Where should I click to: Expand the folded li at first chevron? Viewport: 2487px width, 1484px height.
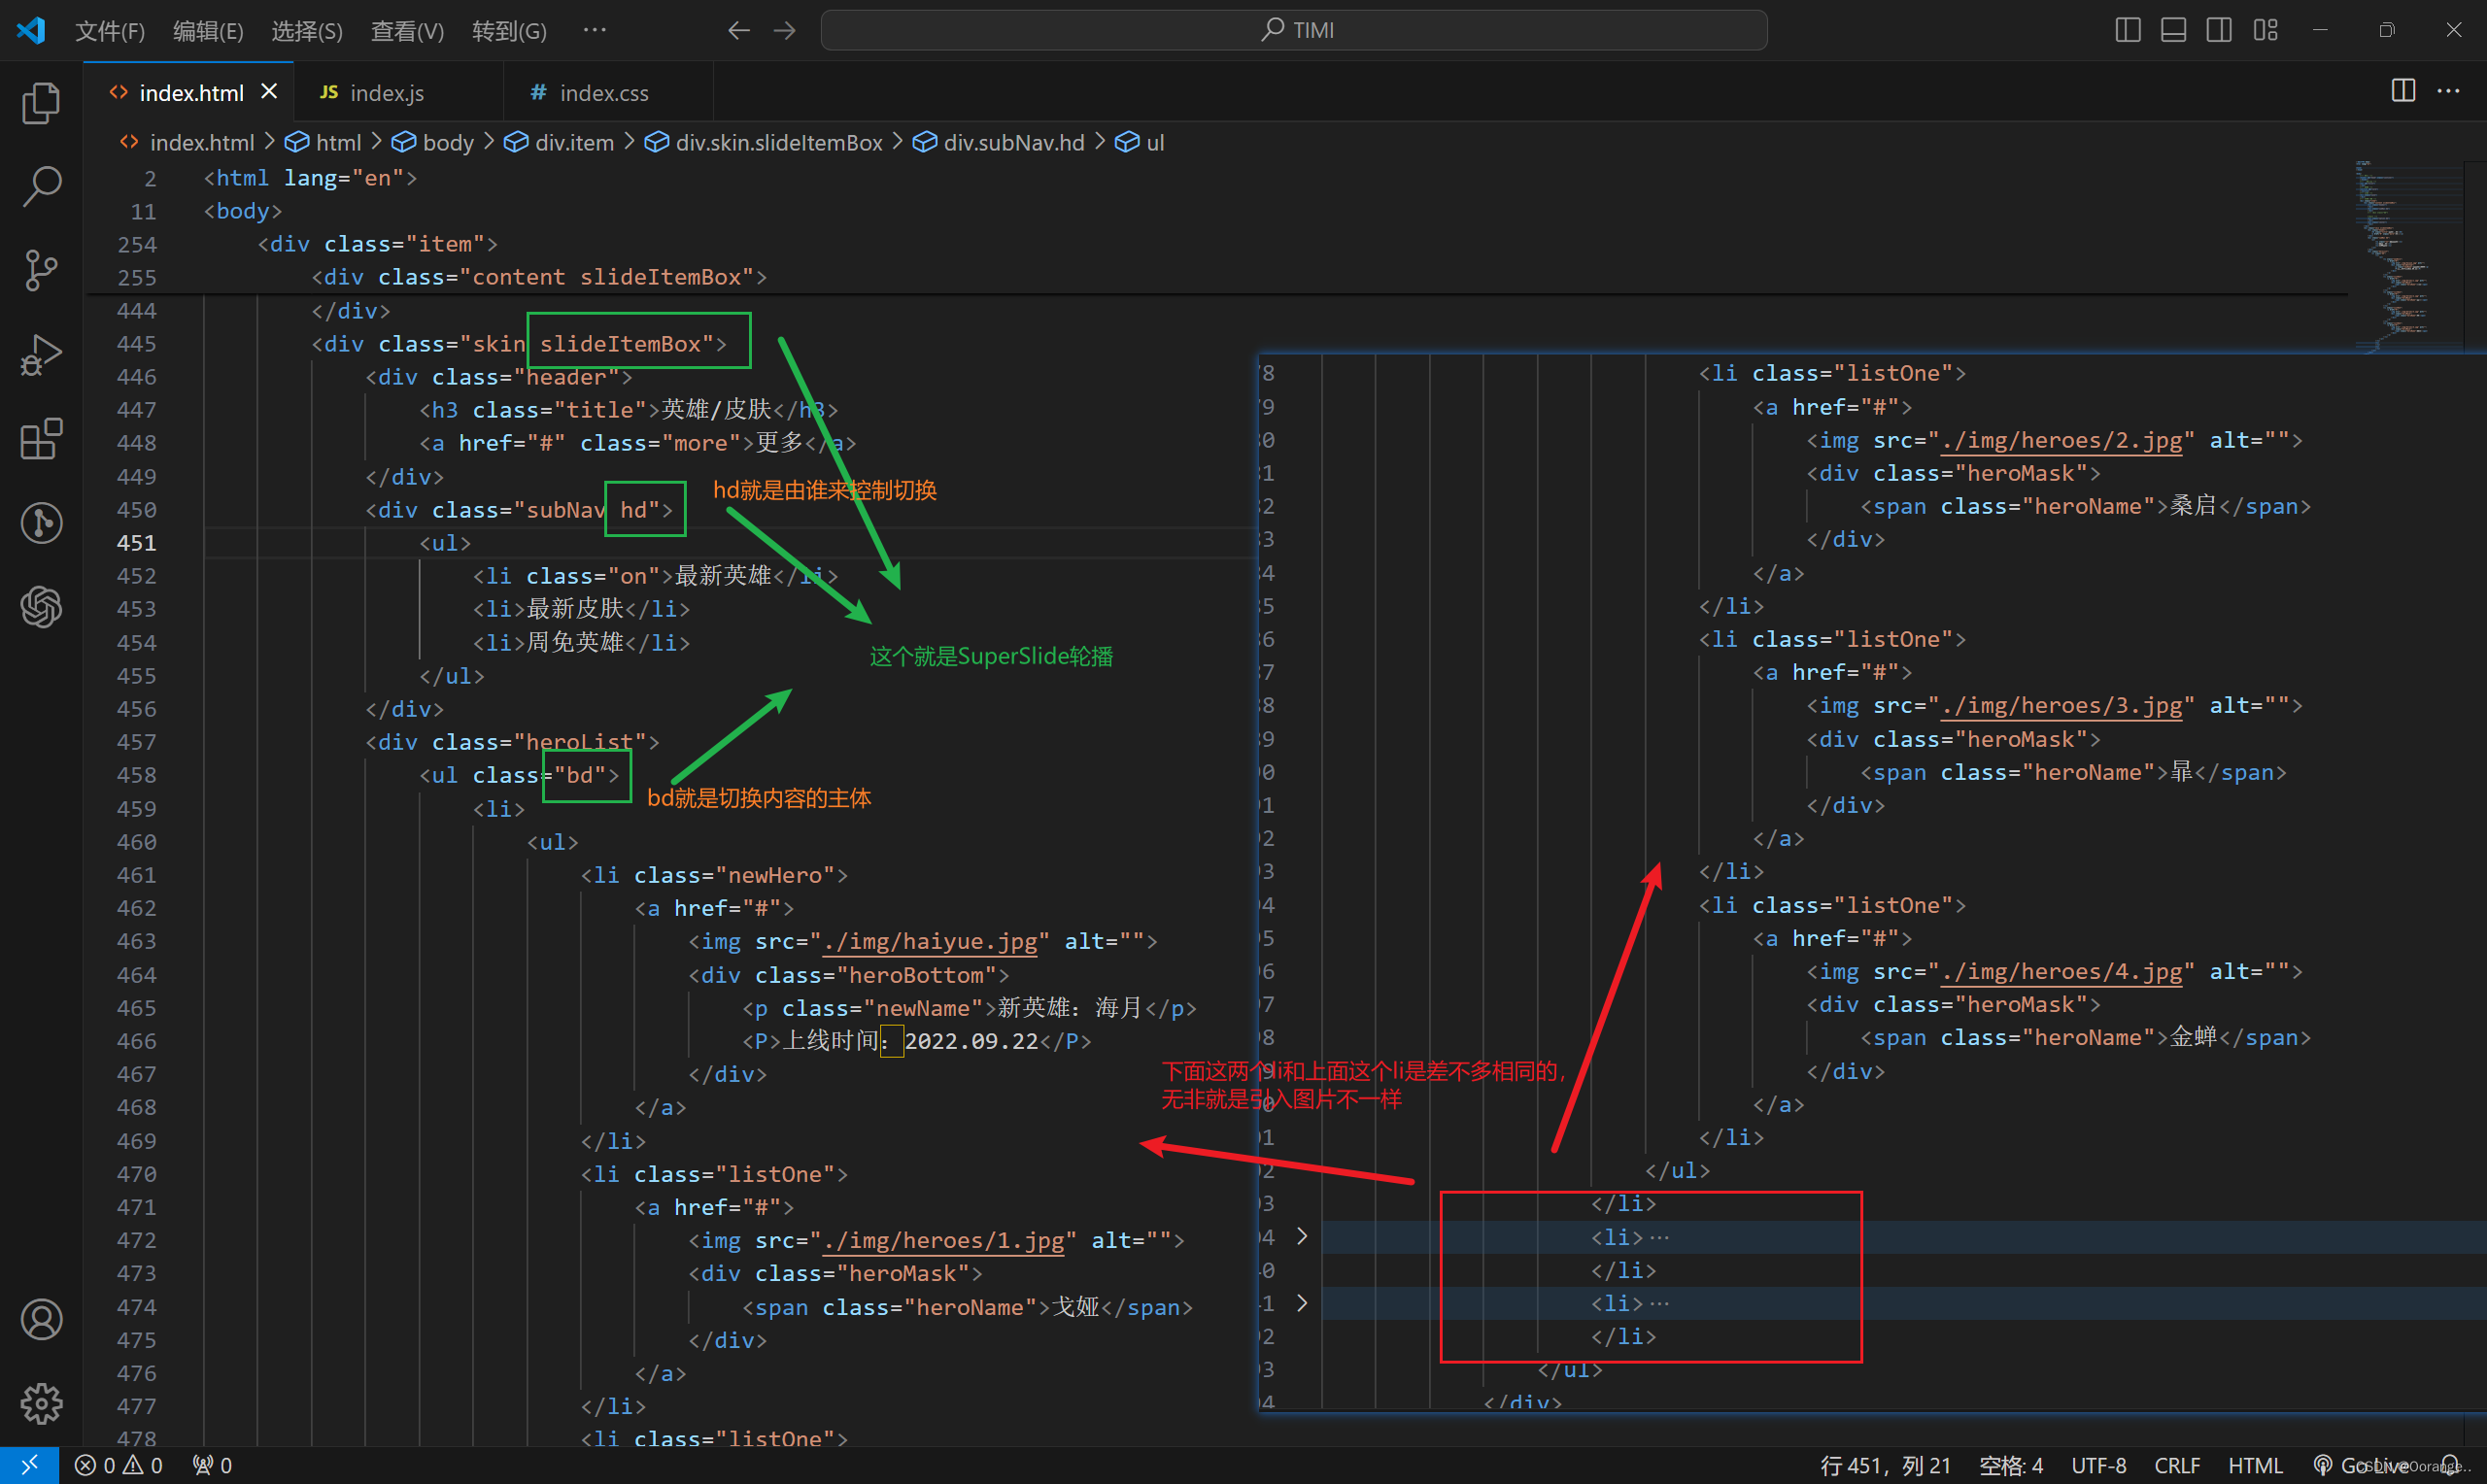pyautogui.click(x=1301, y=1236)
